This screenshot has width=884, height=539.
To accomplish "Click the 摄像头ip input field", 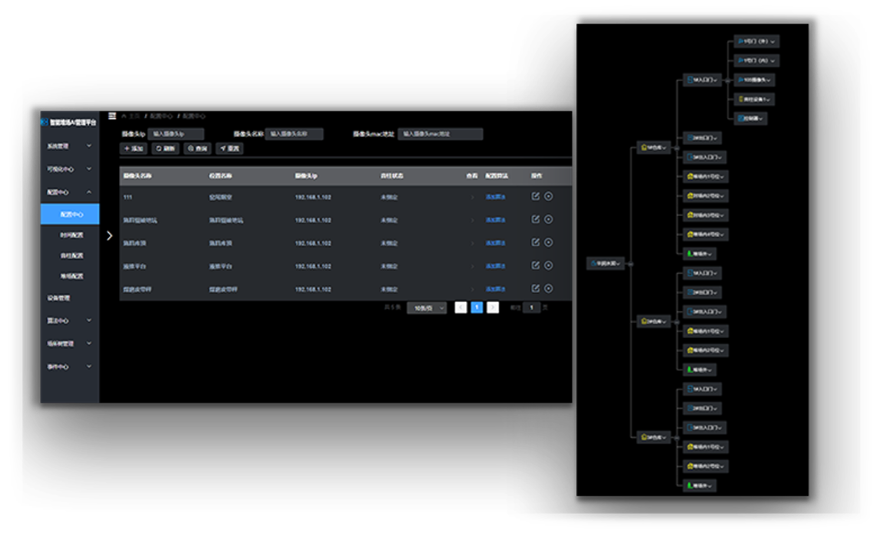I will tap(177, 133).
